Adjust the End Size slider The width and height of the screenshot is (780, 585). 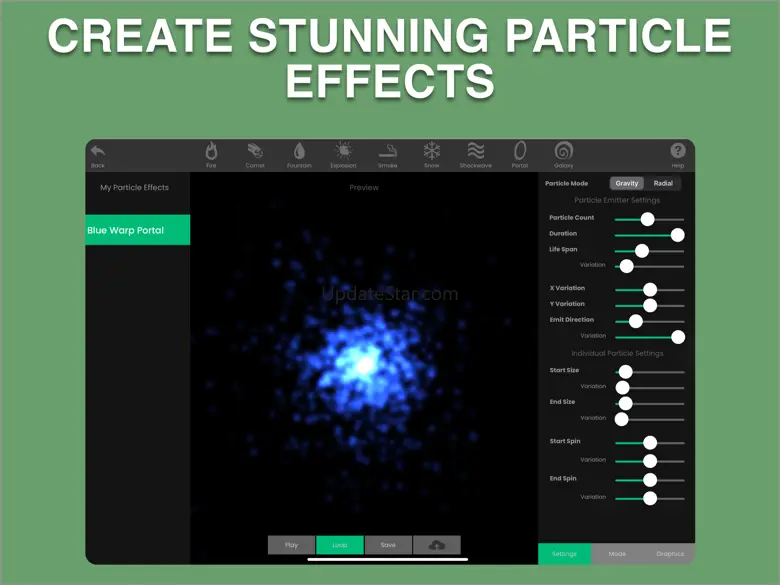(649, 403)
